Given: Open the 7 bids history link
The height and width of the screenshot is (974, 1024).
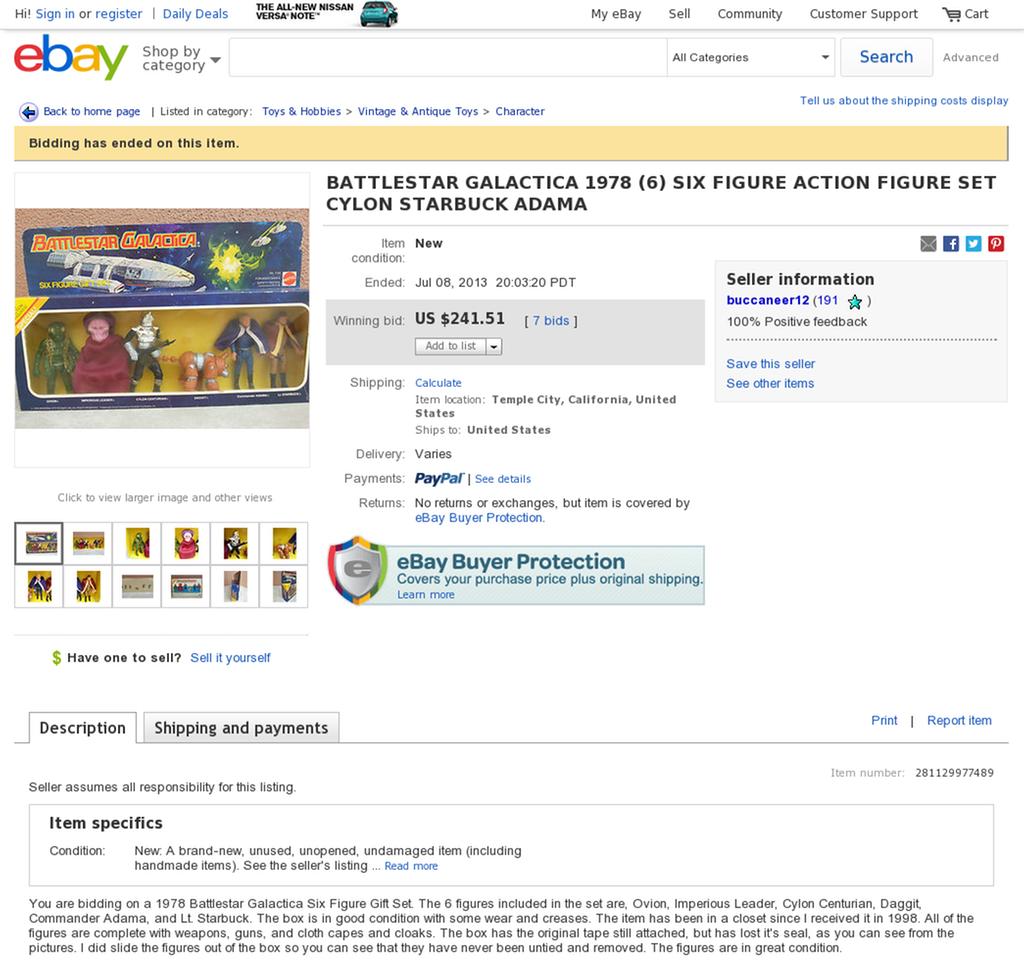Looking at the screenshot, I should 551,321.
